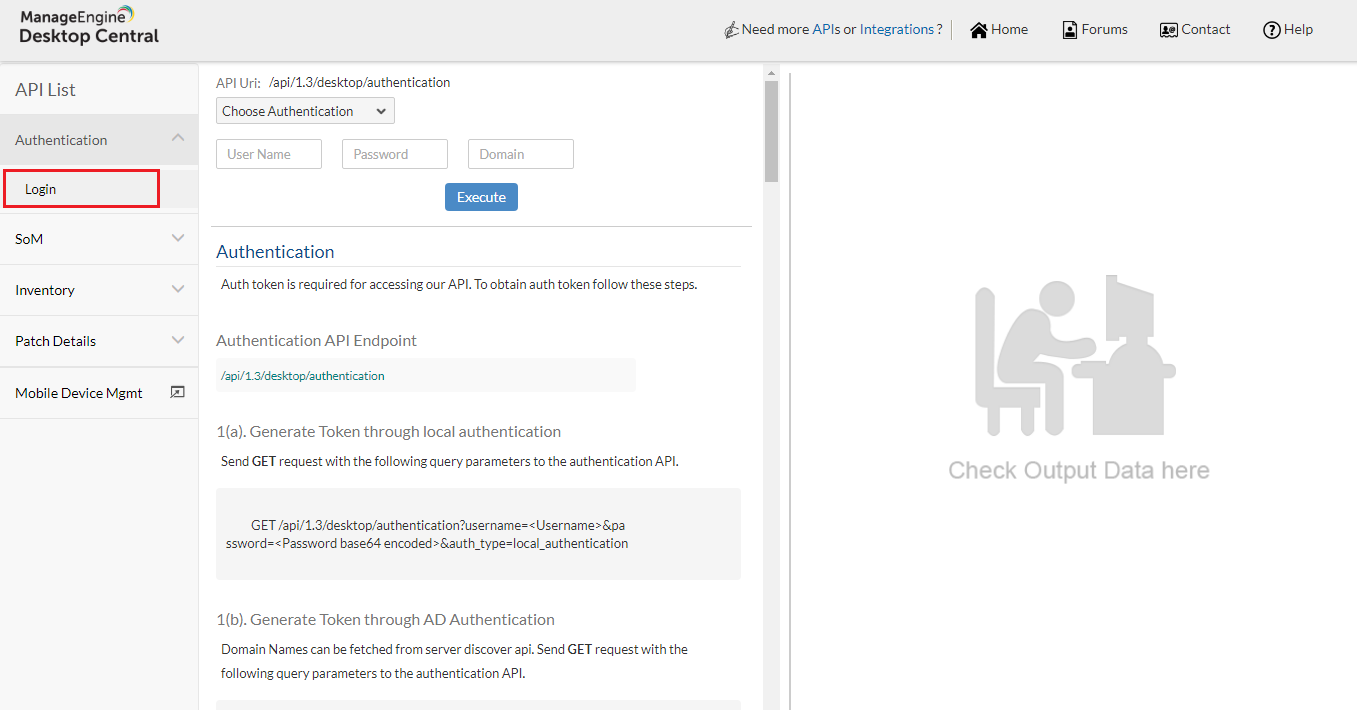Click the GET request sample code block
1357x710 pixels.
(478, 534)
